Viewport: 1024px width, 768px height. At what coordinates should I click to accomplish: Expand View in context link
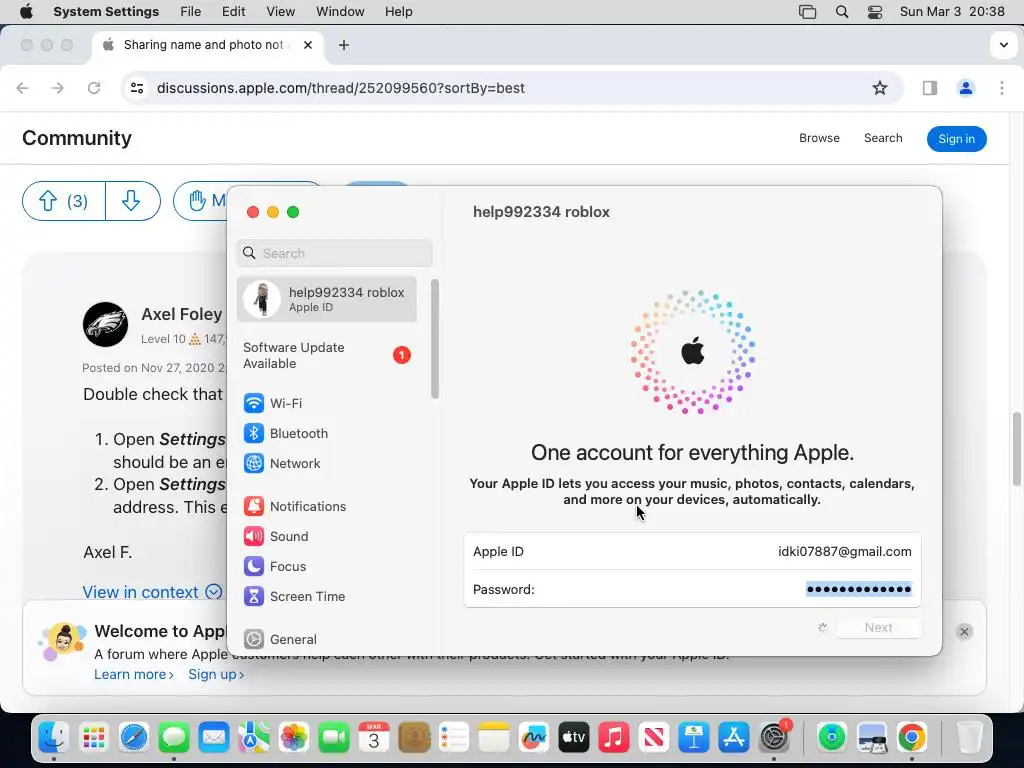coord(152,592)
